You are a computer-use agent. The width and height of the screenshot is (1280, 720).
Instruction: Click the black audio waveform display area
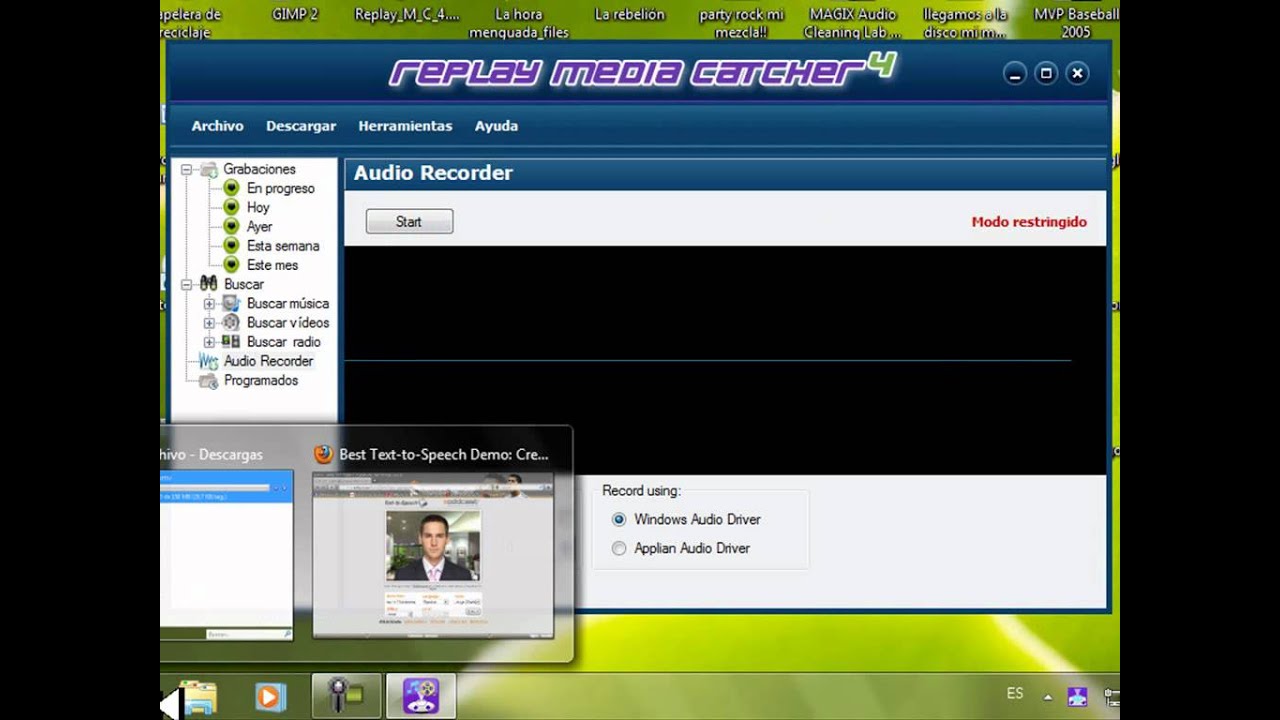[725, 360]
